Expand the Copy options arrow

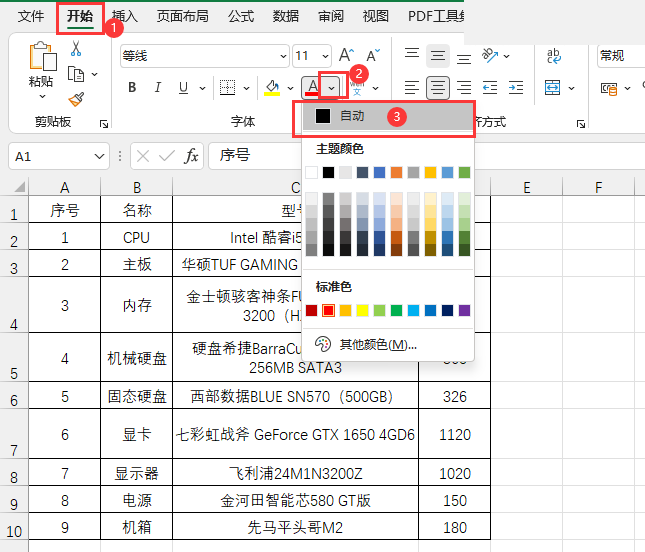pyautogui.click(x=95, y=74)
